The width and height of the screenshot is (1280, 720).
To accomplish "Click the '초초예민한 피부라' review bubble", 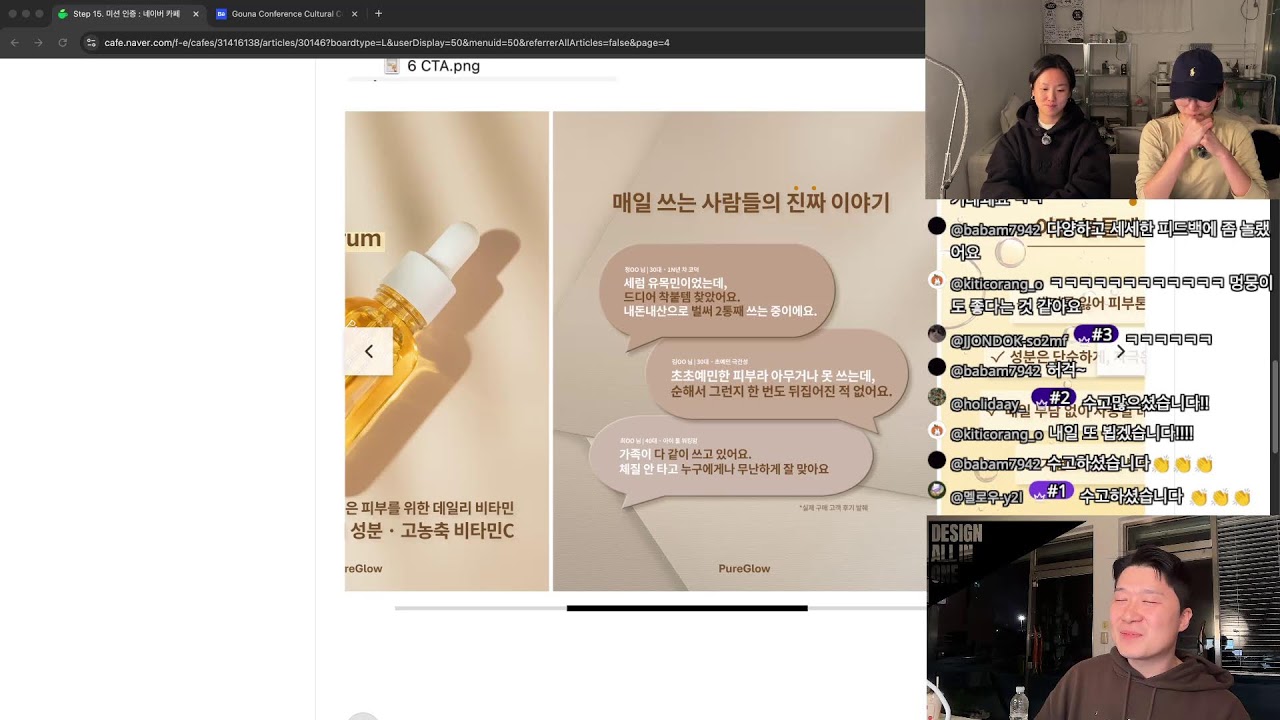I will pos(777,382).
